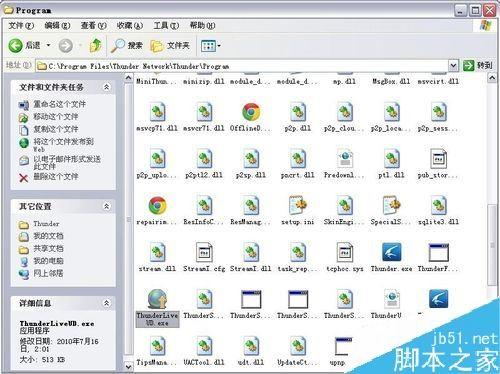
Task: Select the UACTool.dll file
Action: pyautogui.click(x=204, y=351)
